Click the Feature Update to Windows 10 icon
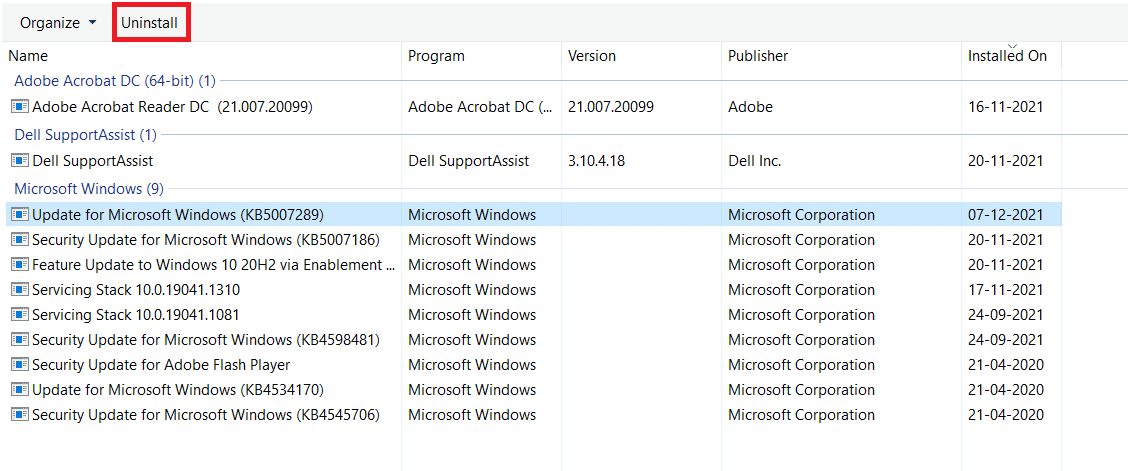 click(19, 265)
